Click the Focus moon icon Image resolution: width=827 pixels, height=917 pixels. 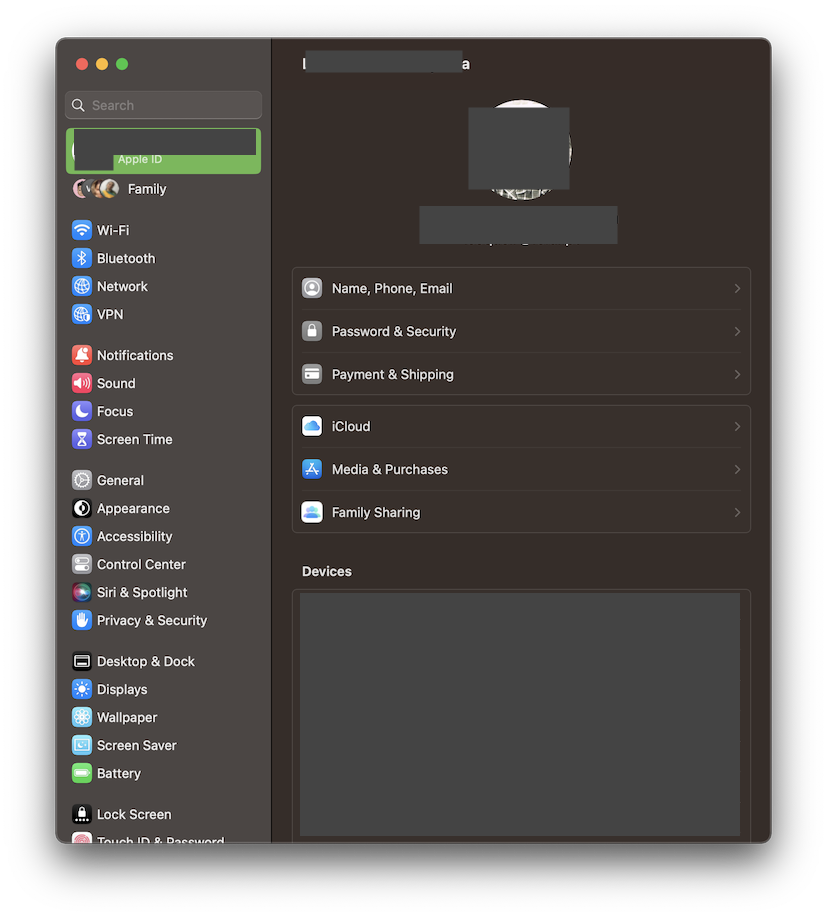(x=82, y=411)
